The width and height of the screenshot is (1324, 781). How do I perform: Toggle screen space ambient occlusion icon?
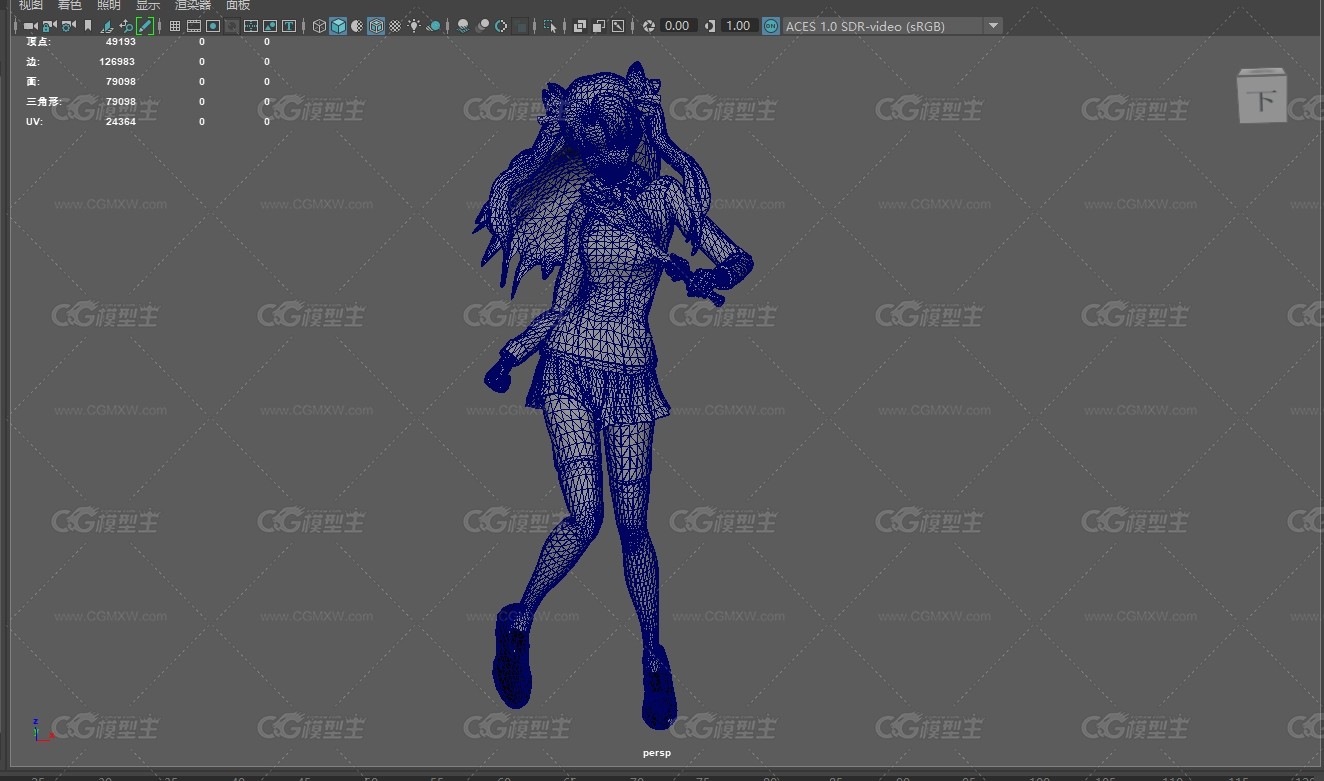463,26
